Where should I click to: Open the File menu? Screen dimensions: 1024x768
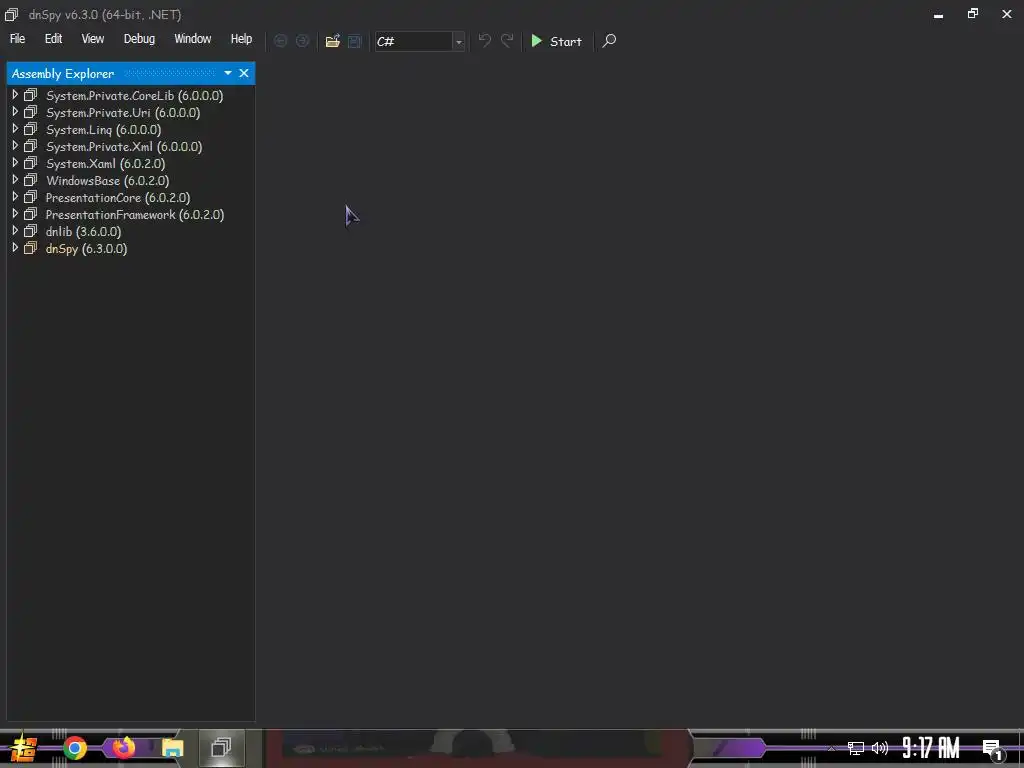tap(18, 39)
